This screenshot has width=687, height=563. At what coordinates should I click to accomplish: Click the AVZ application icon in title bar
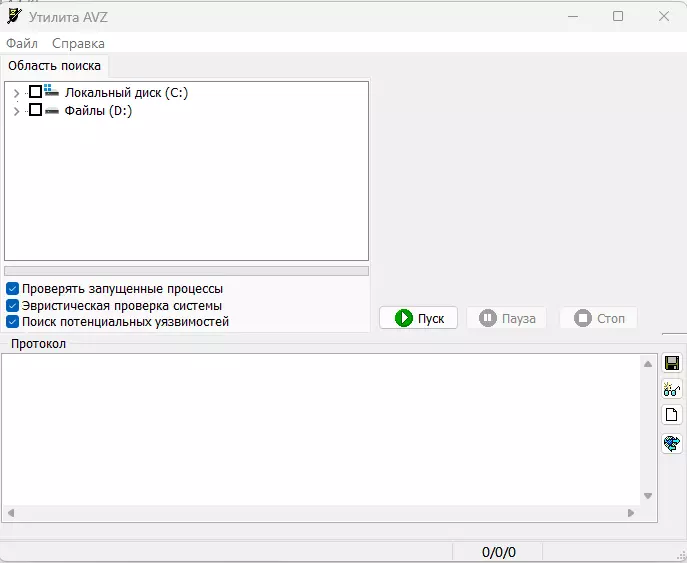[x=14, y=16]
